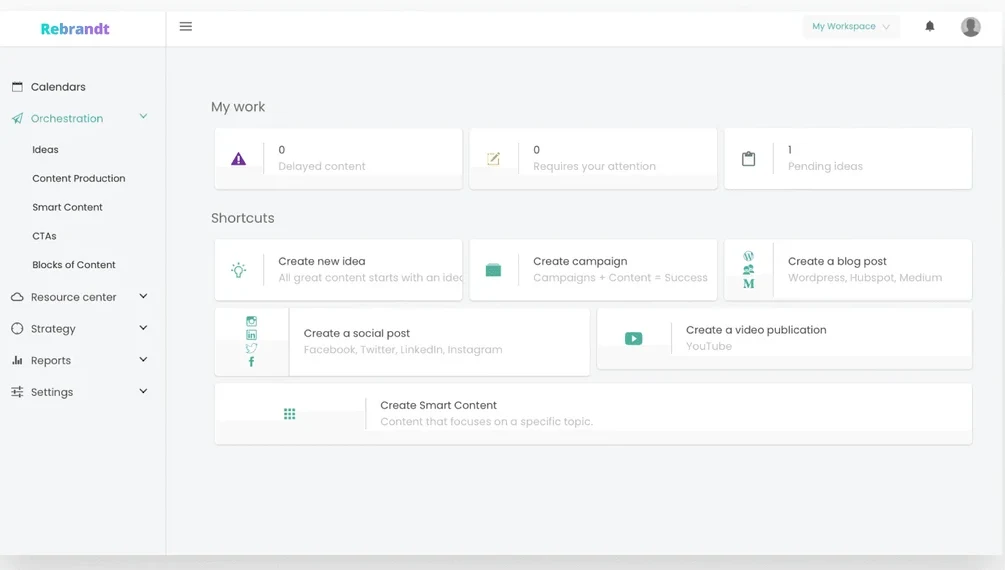
Task: Expand the Strategy chevron
Action: click(144, 328)
